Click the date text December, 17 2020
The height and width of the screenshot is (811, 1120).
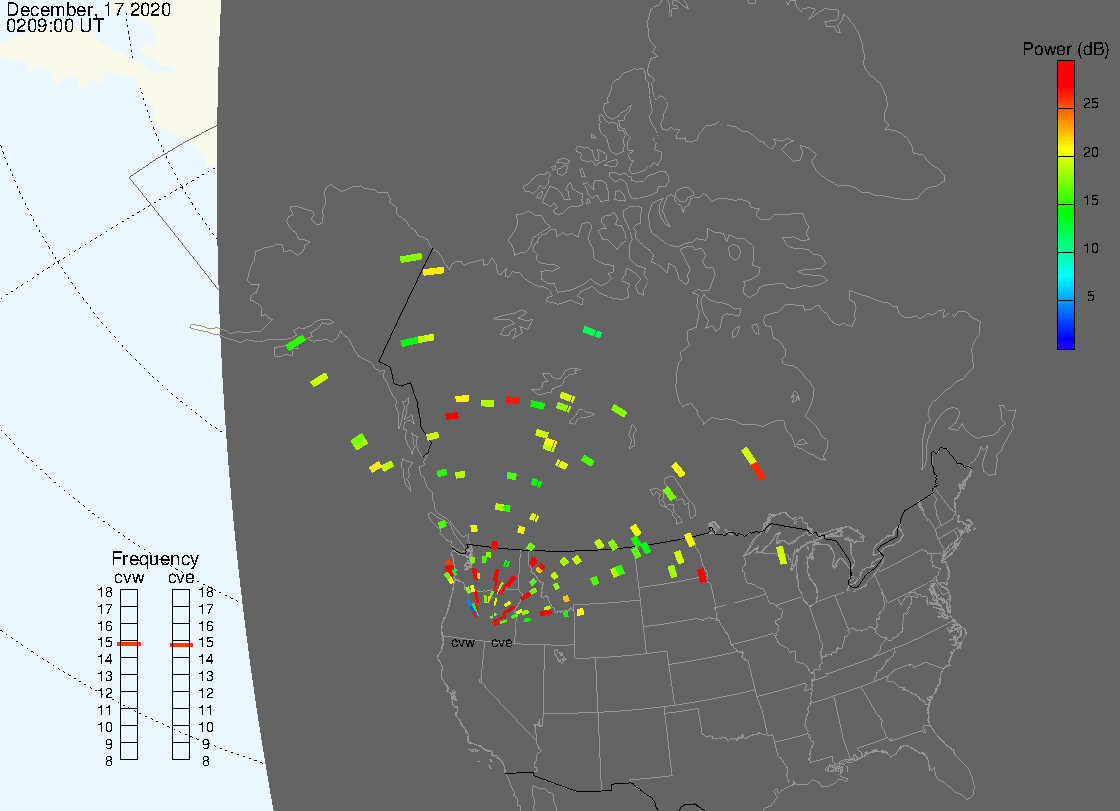89,9
